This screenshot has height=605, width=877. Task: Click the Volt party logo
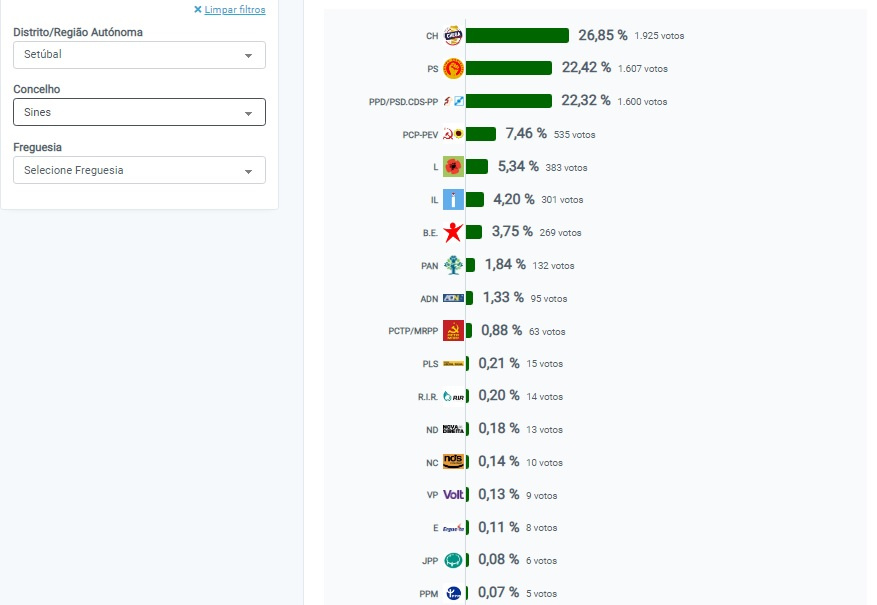(453, 495)
